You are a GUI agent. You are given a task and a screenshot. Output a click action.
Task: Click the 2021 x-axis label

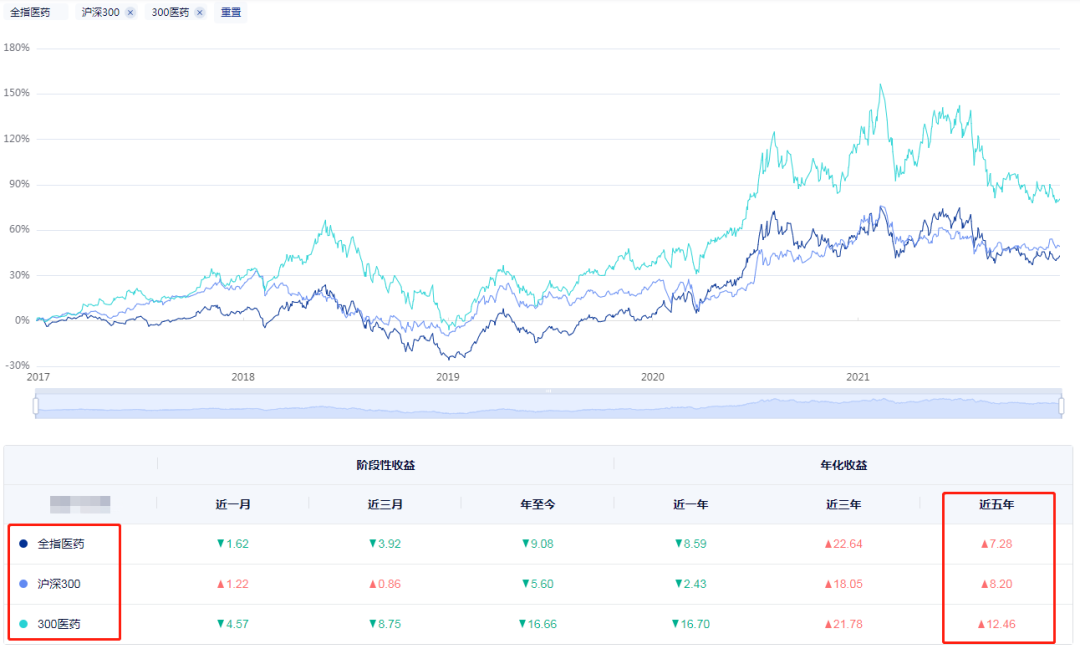click(858, 377)
